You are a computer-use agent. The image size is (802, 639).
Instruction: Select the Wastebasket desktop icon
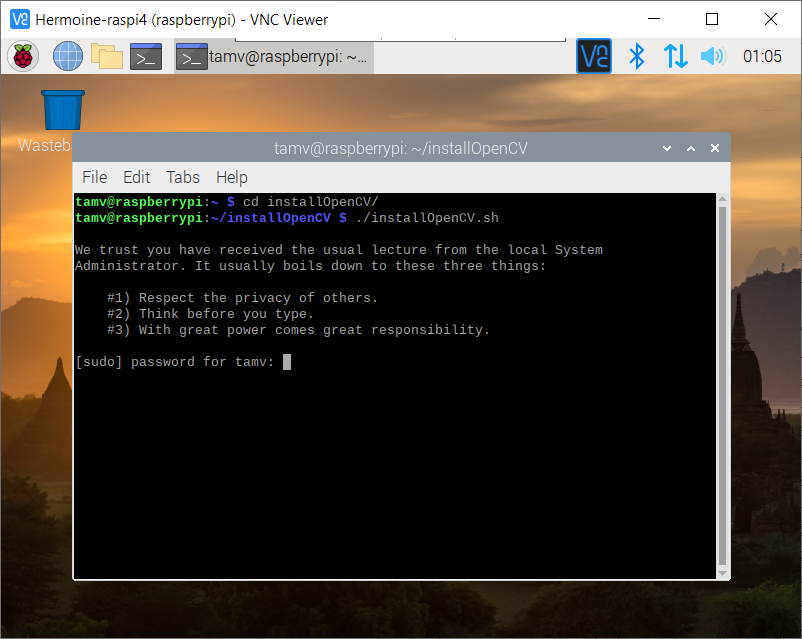[x=62, y=110]
